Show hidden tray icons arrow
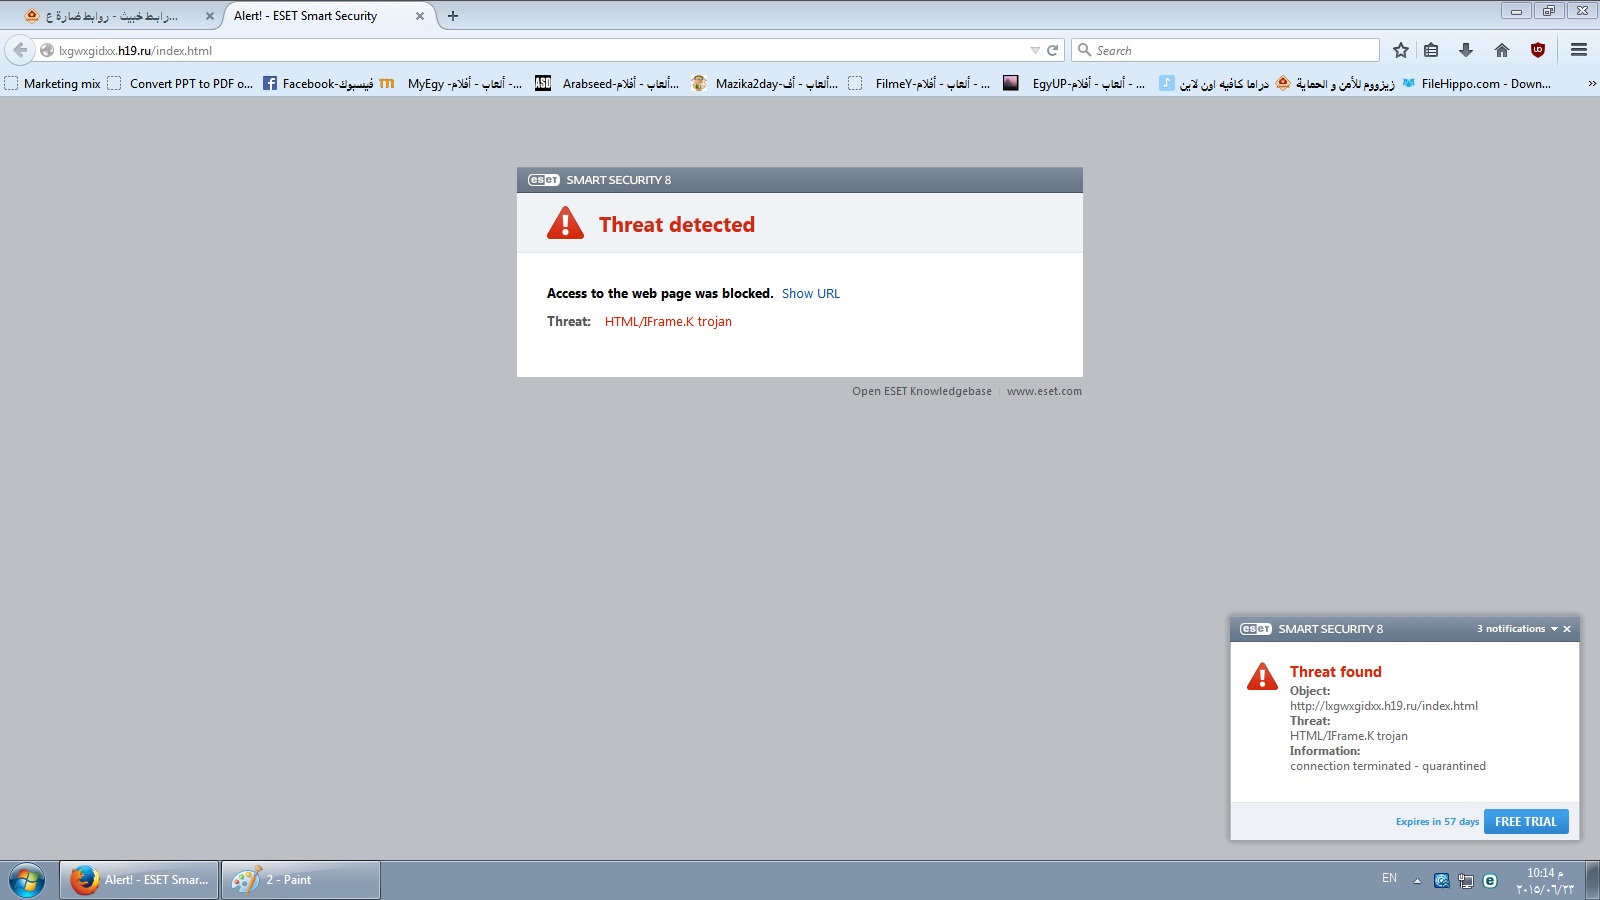This screenshot has height=900, width=1600. pyautogui.click(x=1417, y=881)
